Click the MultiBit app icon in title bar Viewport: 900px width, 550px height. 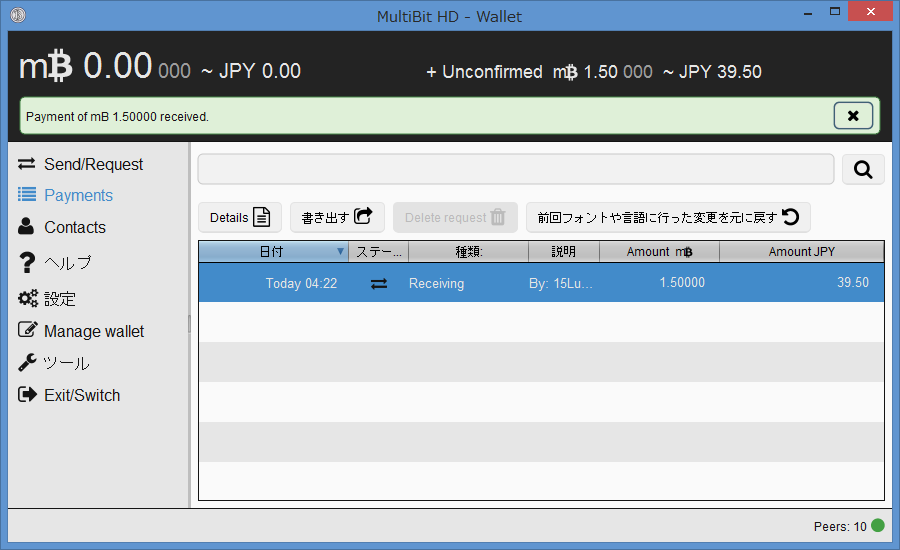tap(18, 15)
